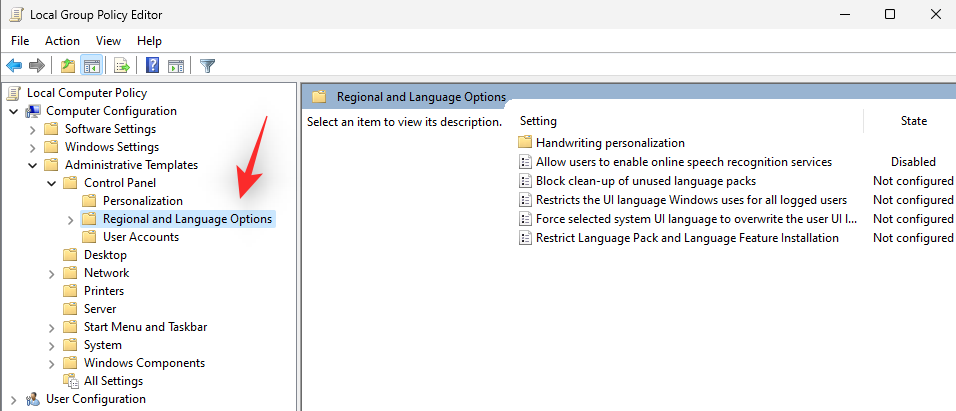Click the Printers folder icon in tree

(x=71, y=291)
